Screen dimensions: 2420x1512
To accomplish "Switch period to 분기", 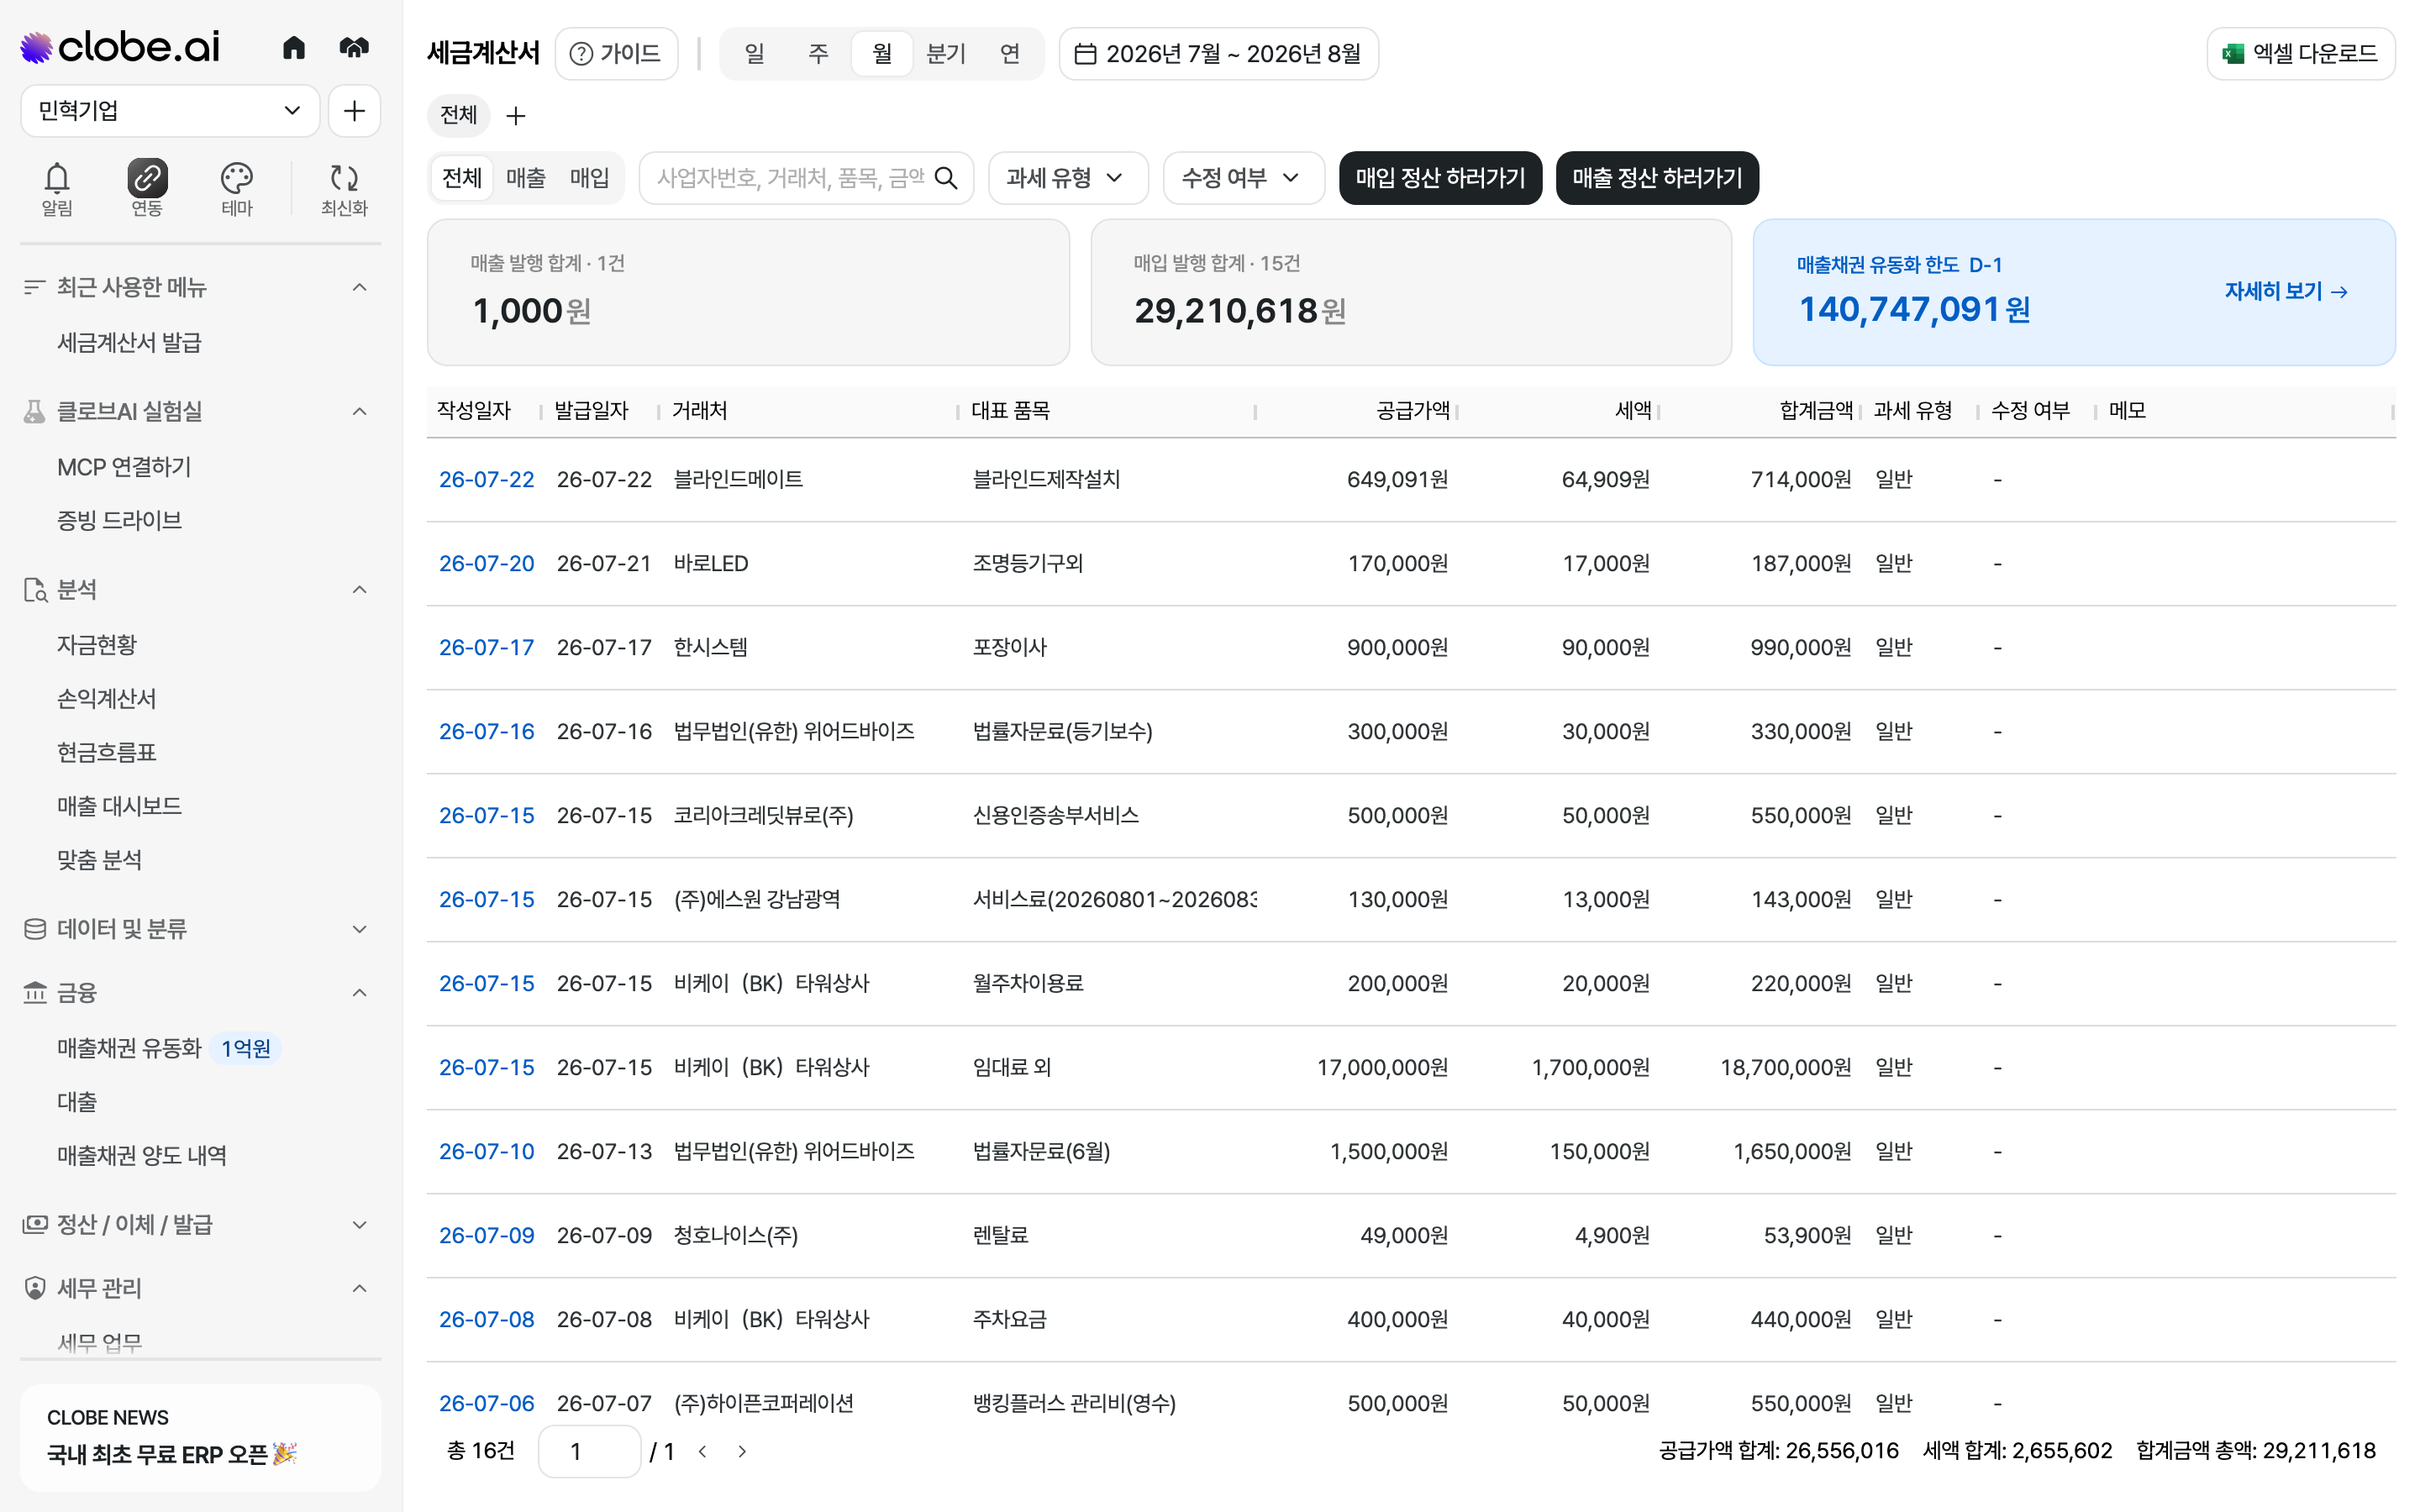I will [946, 53].
